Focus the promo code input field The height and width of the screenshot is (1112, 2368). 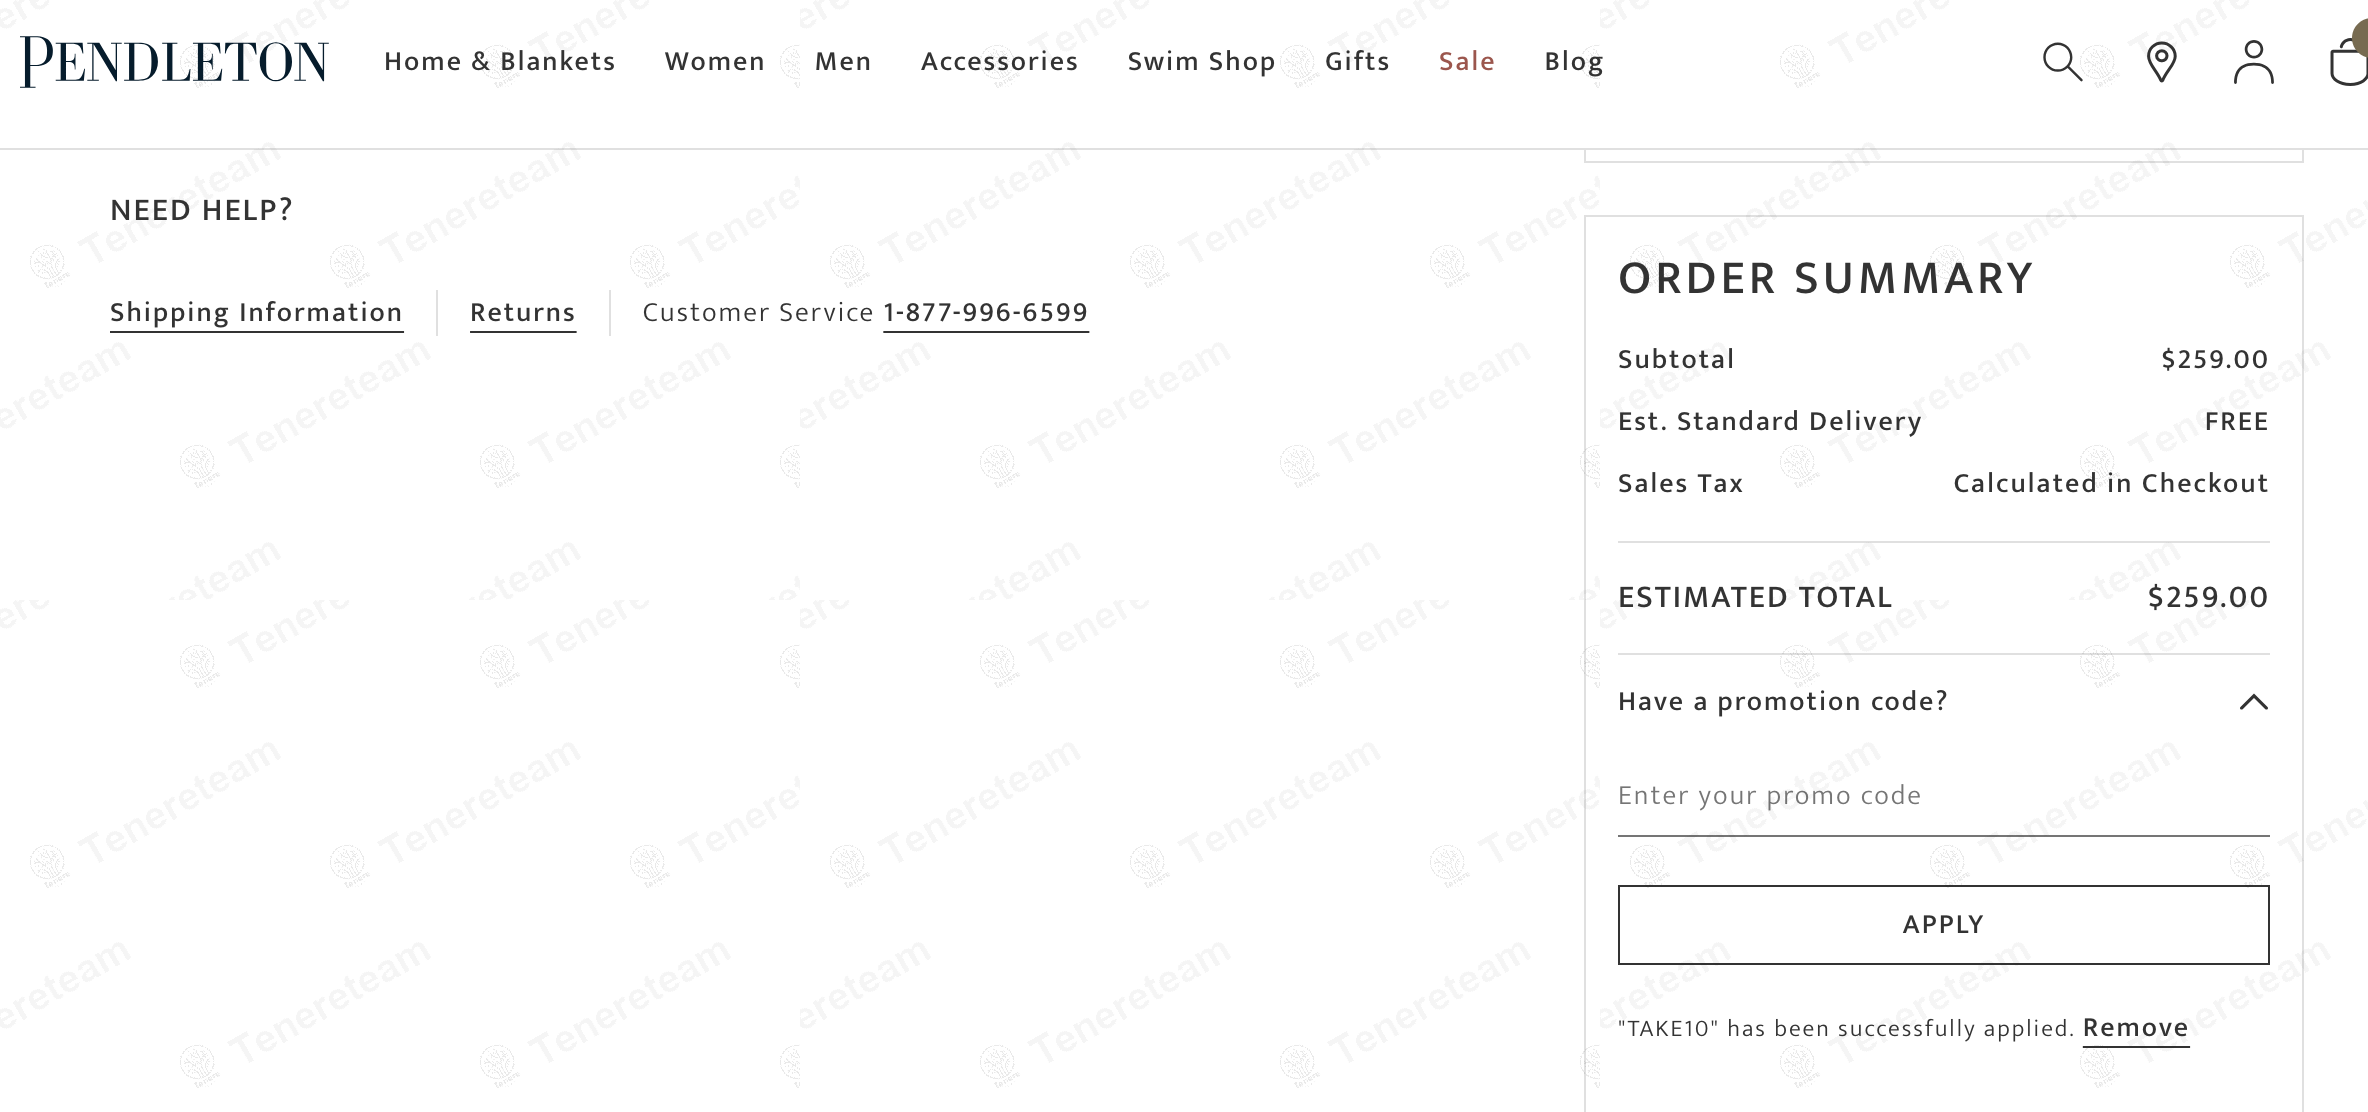tap(1943, 796)
